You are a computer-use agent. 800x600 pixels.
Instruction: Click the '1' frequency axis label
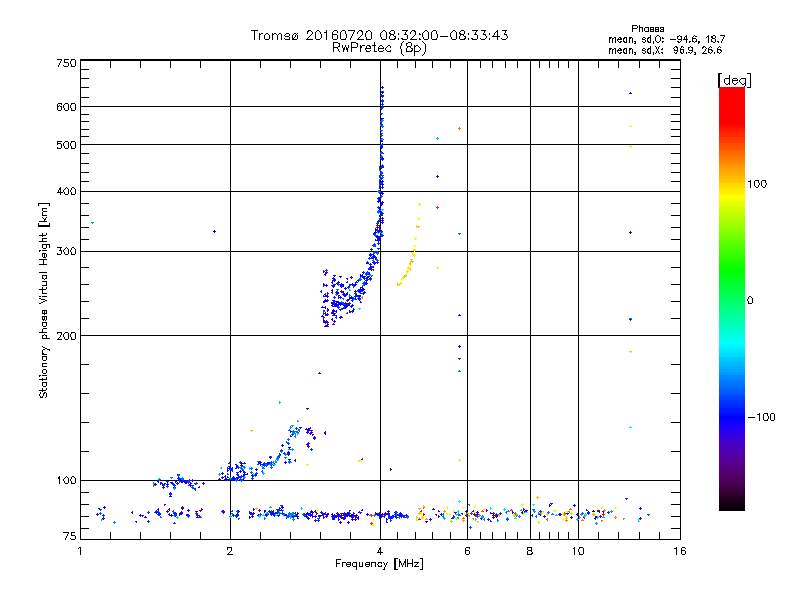point(80,551)
